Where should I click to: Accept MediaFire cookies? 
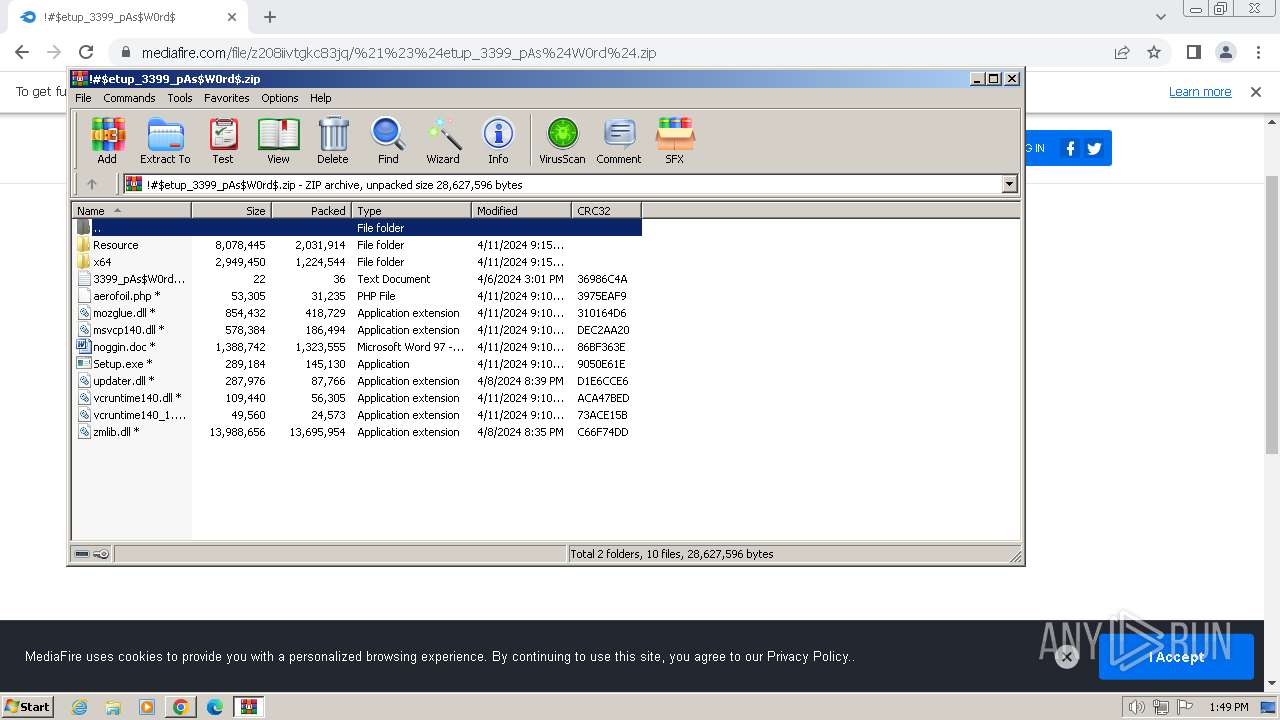click(1176, 657)
